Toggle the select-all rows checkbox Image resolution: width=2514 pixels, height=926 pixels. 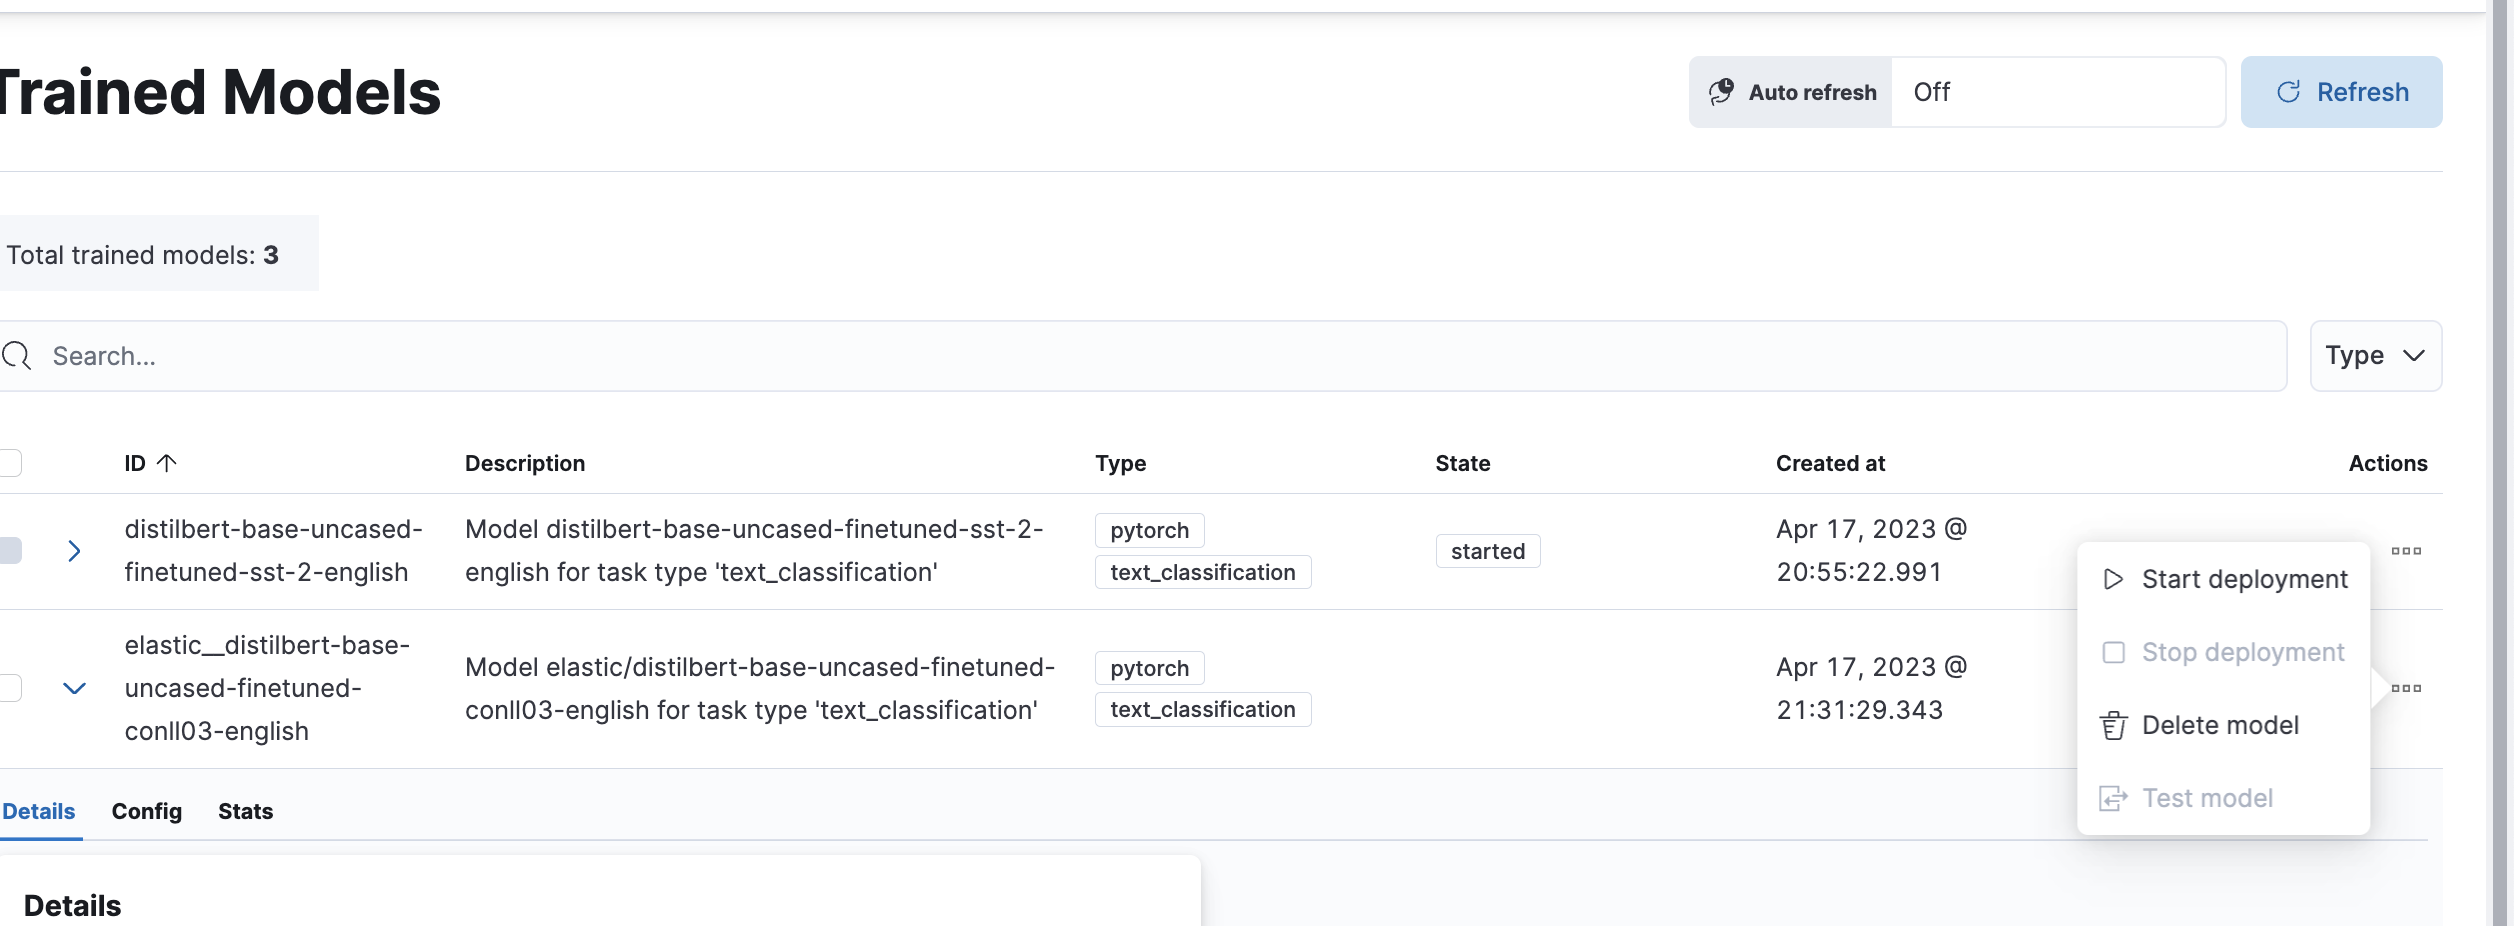point(10,463)
